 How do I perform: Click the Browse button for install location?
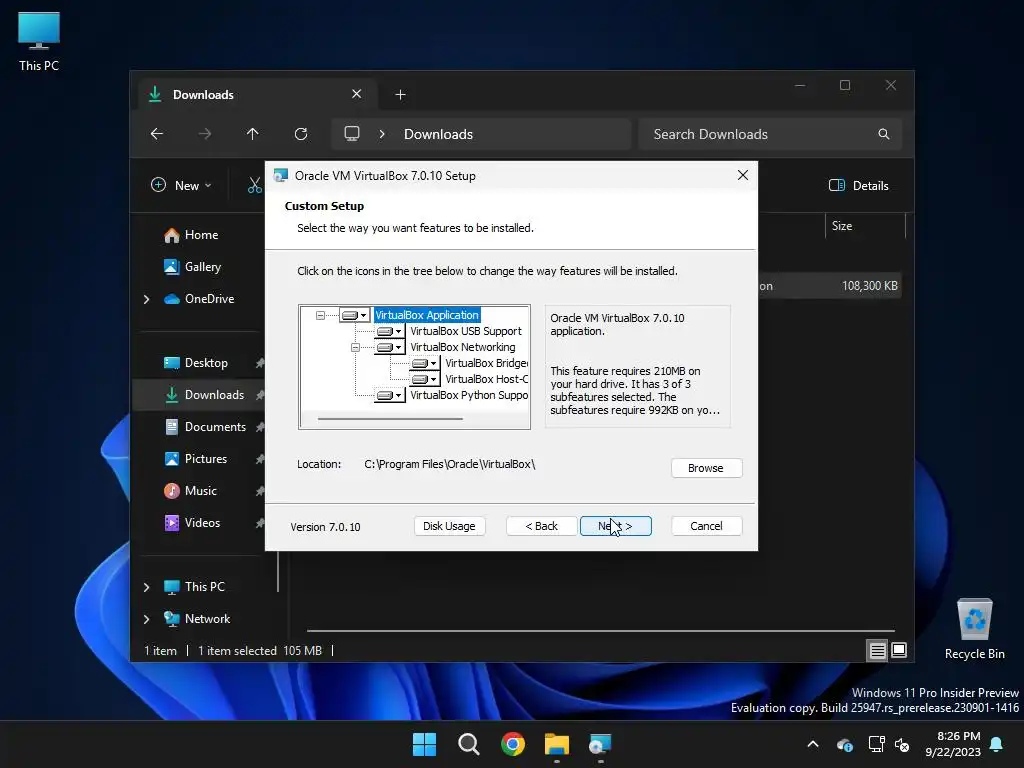coord(706,468)
